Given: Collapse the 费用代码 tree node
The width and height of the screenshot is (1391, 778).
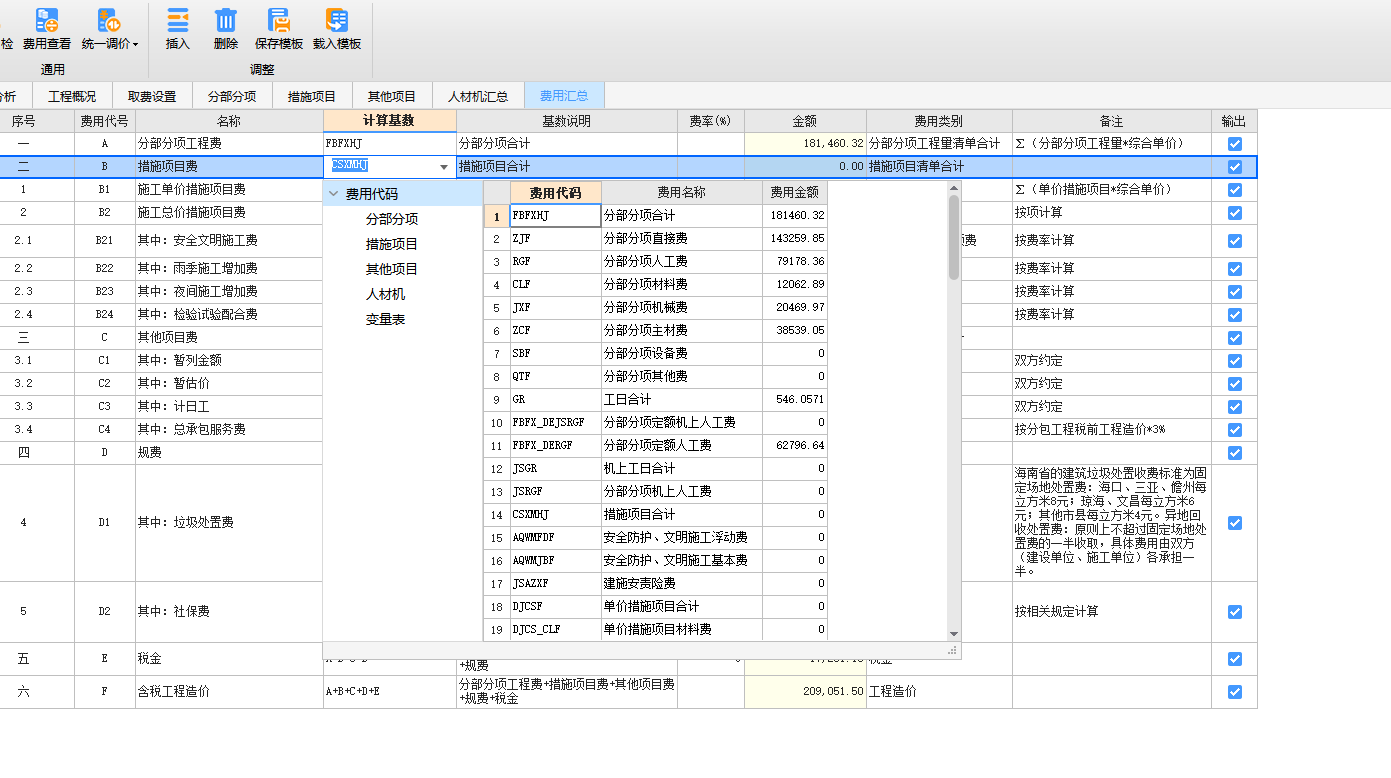Looking at the screenshot, I should 332,194.
